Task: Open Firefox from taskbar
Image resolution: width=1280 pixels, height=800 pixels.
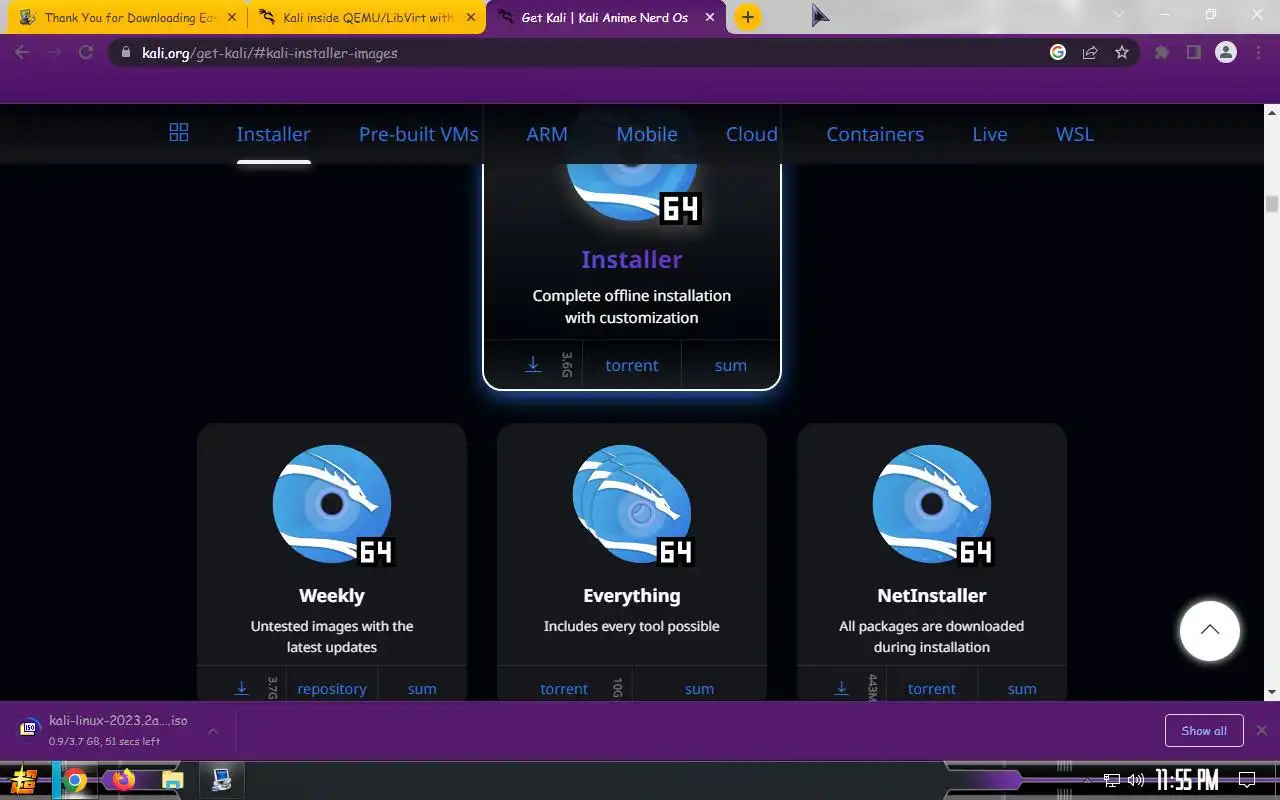Action: tap(123, 779)
